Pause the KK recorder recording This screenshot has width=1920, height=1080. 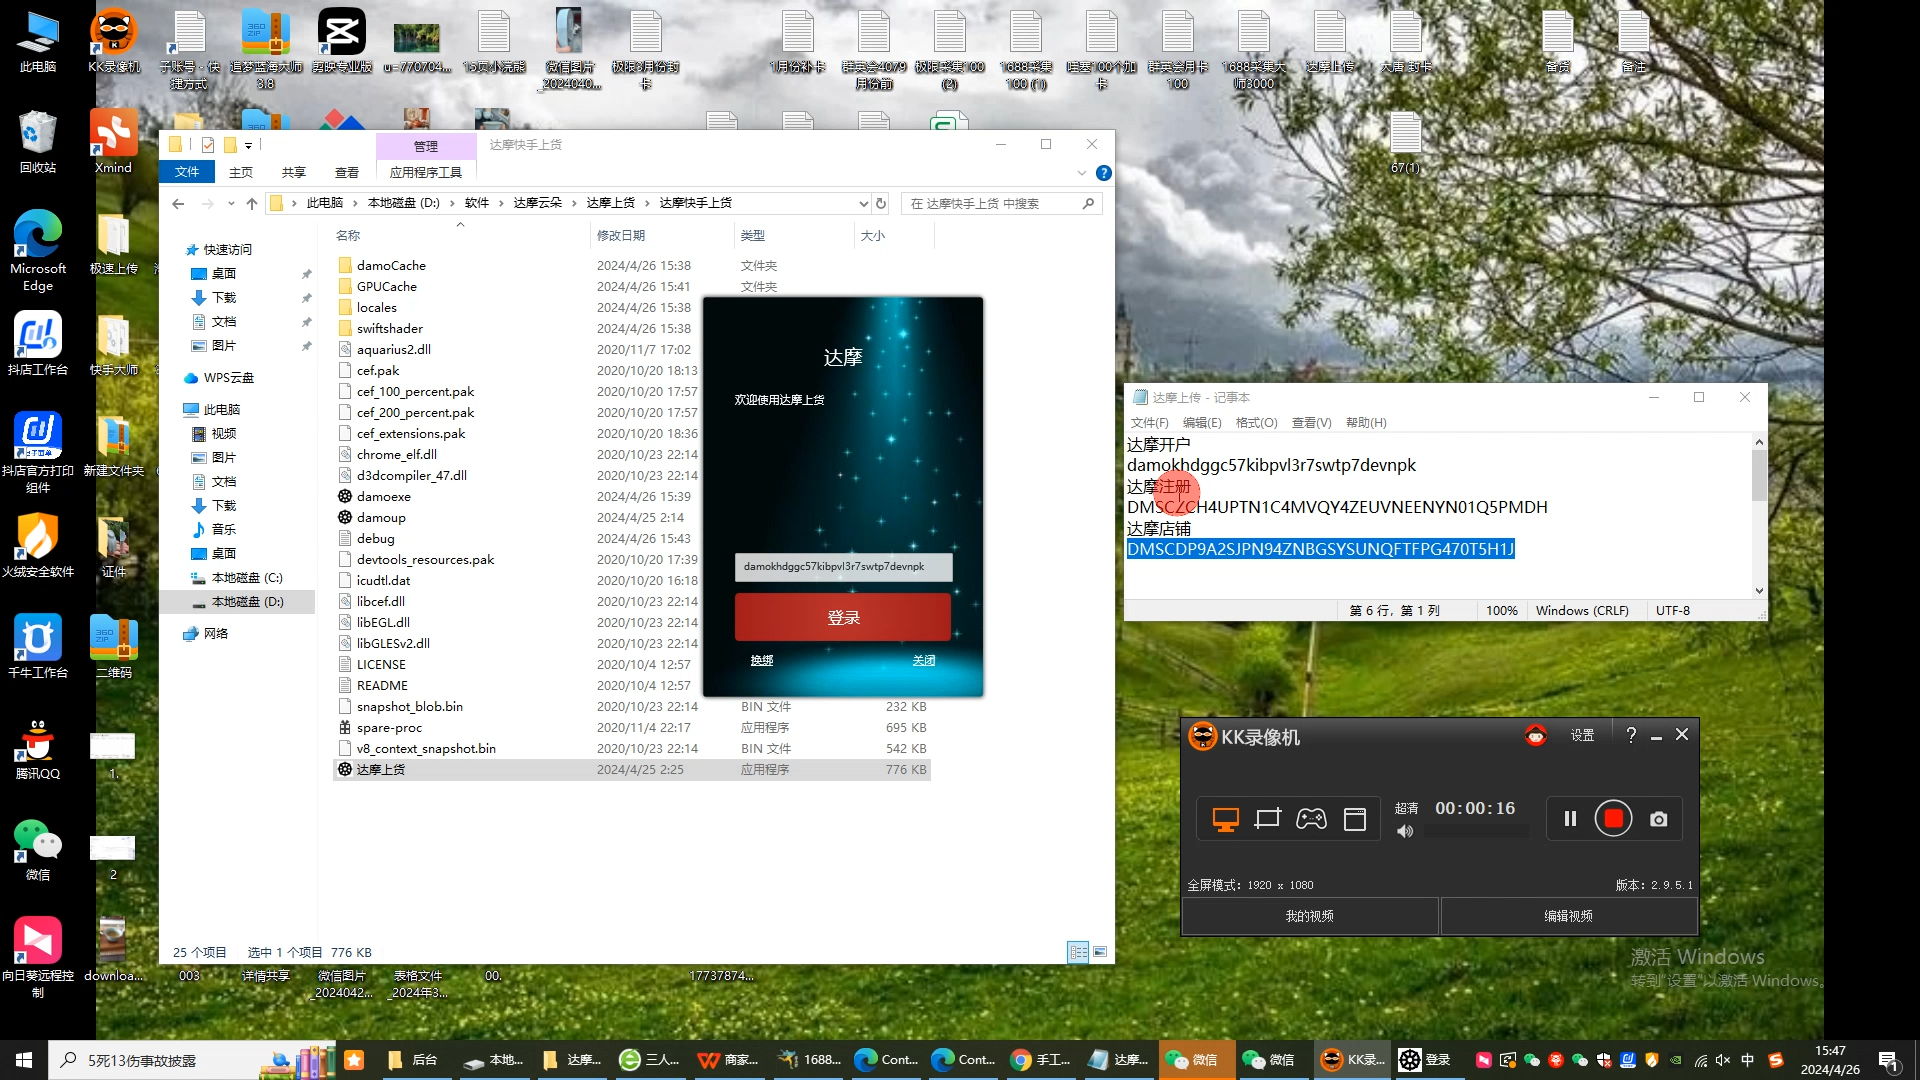click(1570, 819)
